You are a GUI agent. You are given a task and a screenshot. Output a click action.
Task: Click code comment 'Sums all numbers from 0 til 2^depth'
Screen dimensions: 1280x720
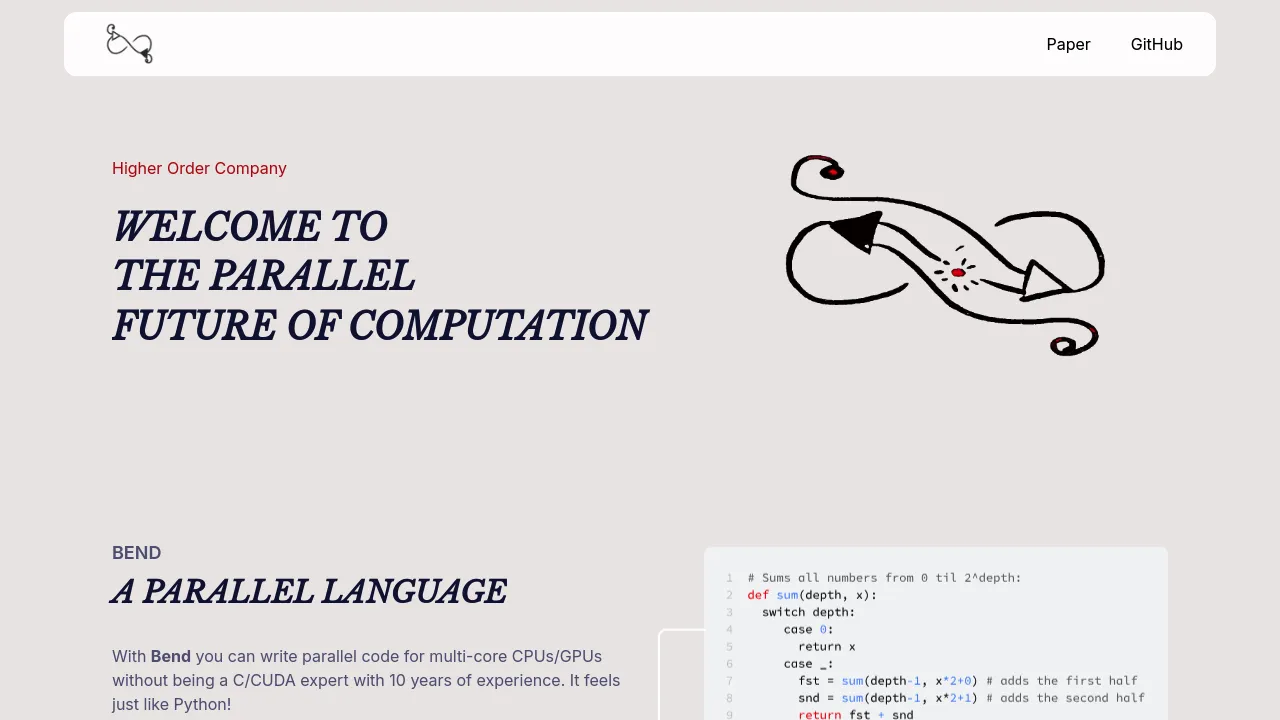[x=884, y=578]
